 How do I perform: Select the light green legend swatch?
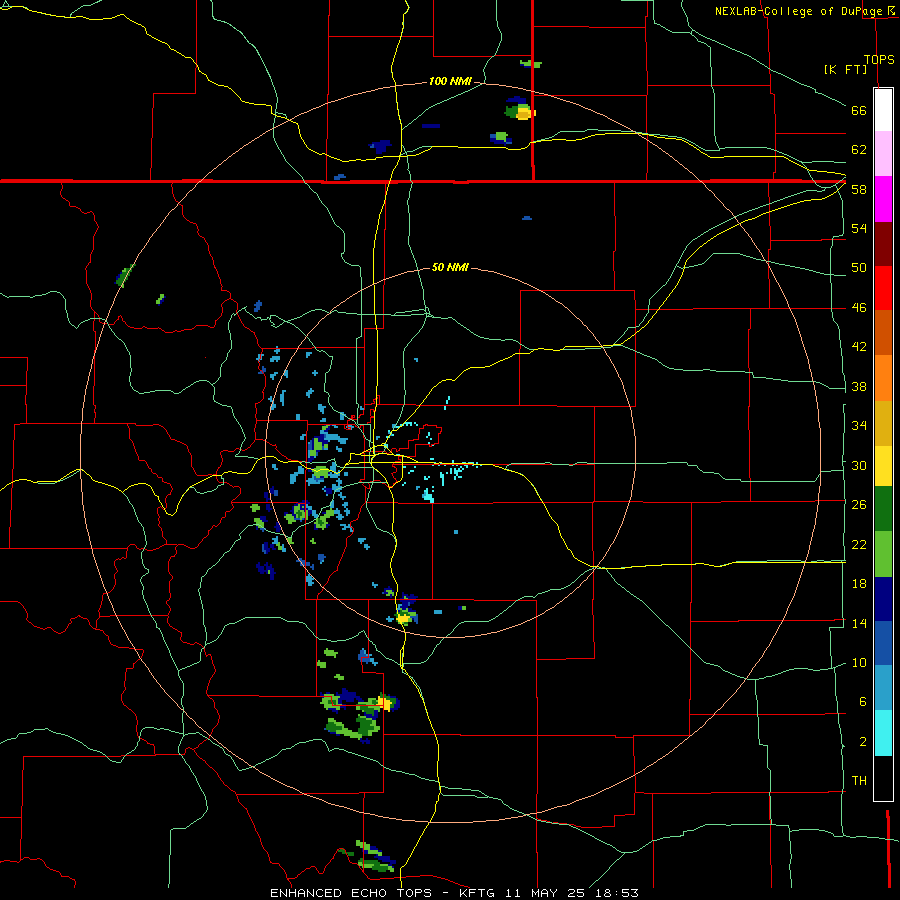(x=883, y=554)
